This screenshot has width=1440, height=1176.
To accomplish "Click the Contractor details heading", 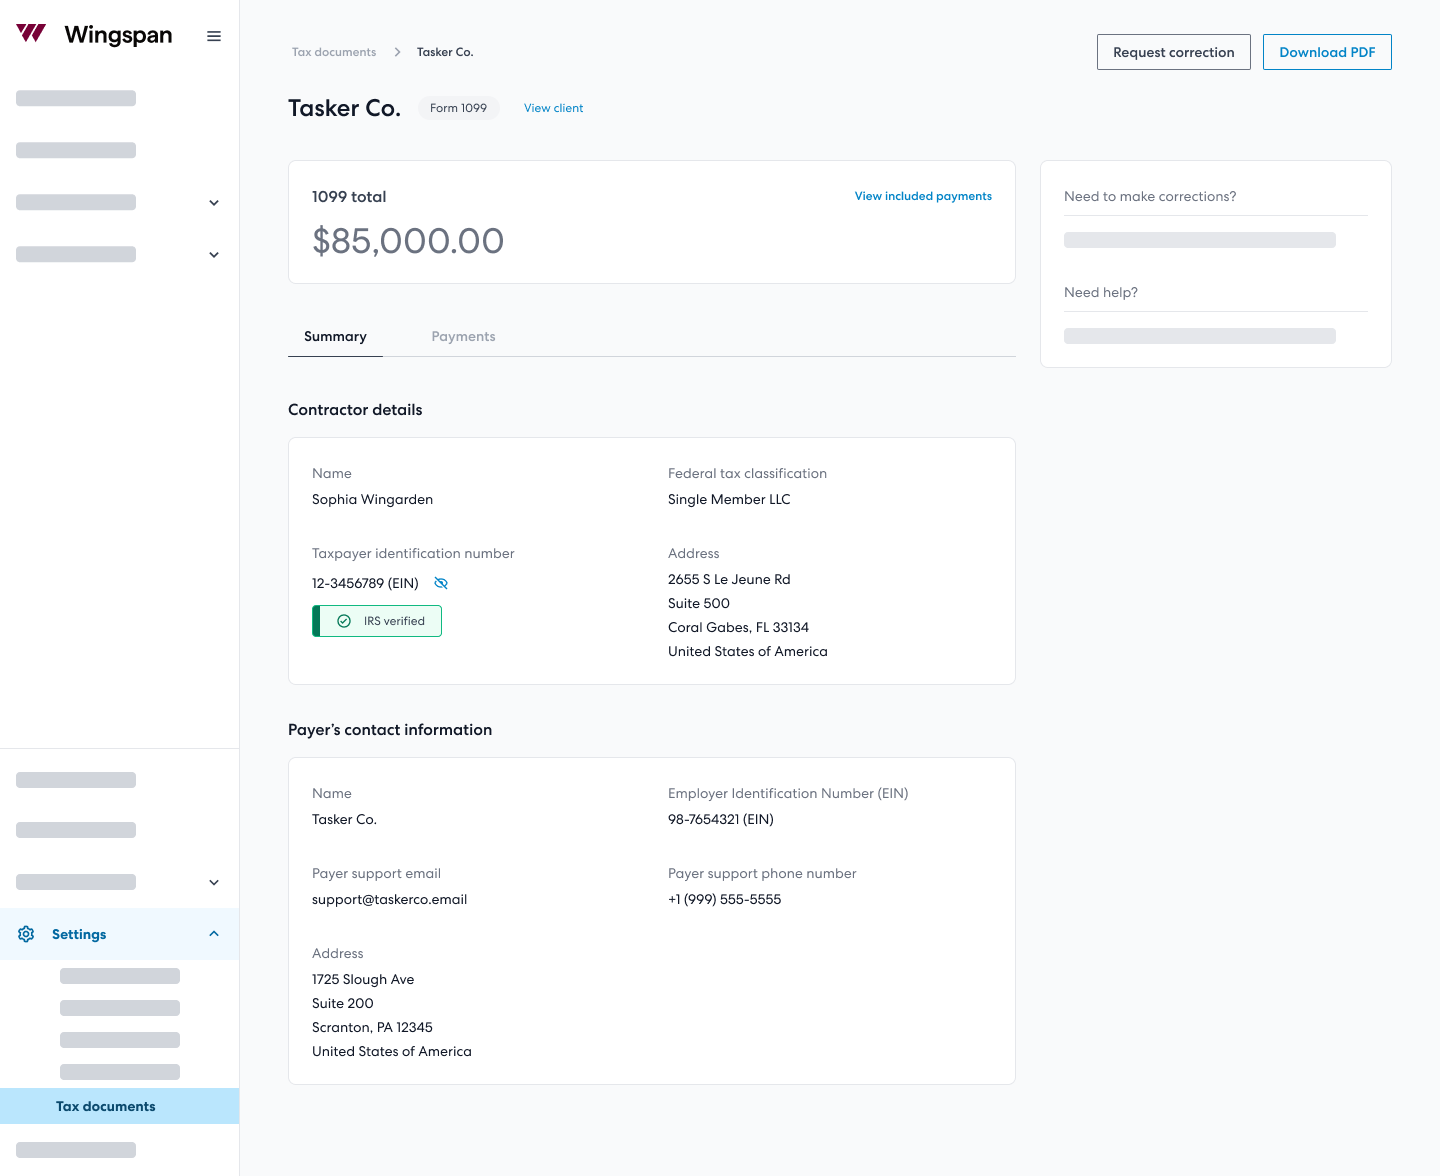I will click(x=355, y=410).
